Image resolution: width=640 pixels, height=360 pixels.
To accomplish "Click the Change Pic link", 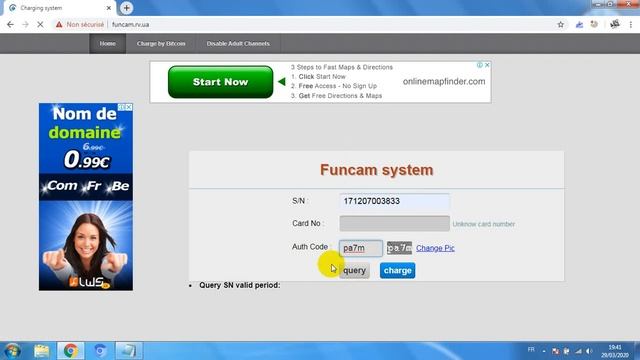I will pyautogui.click(x=435, y=248).
